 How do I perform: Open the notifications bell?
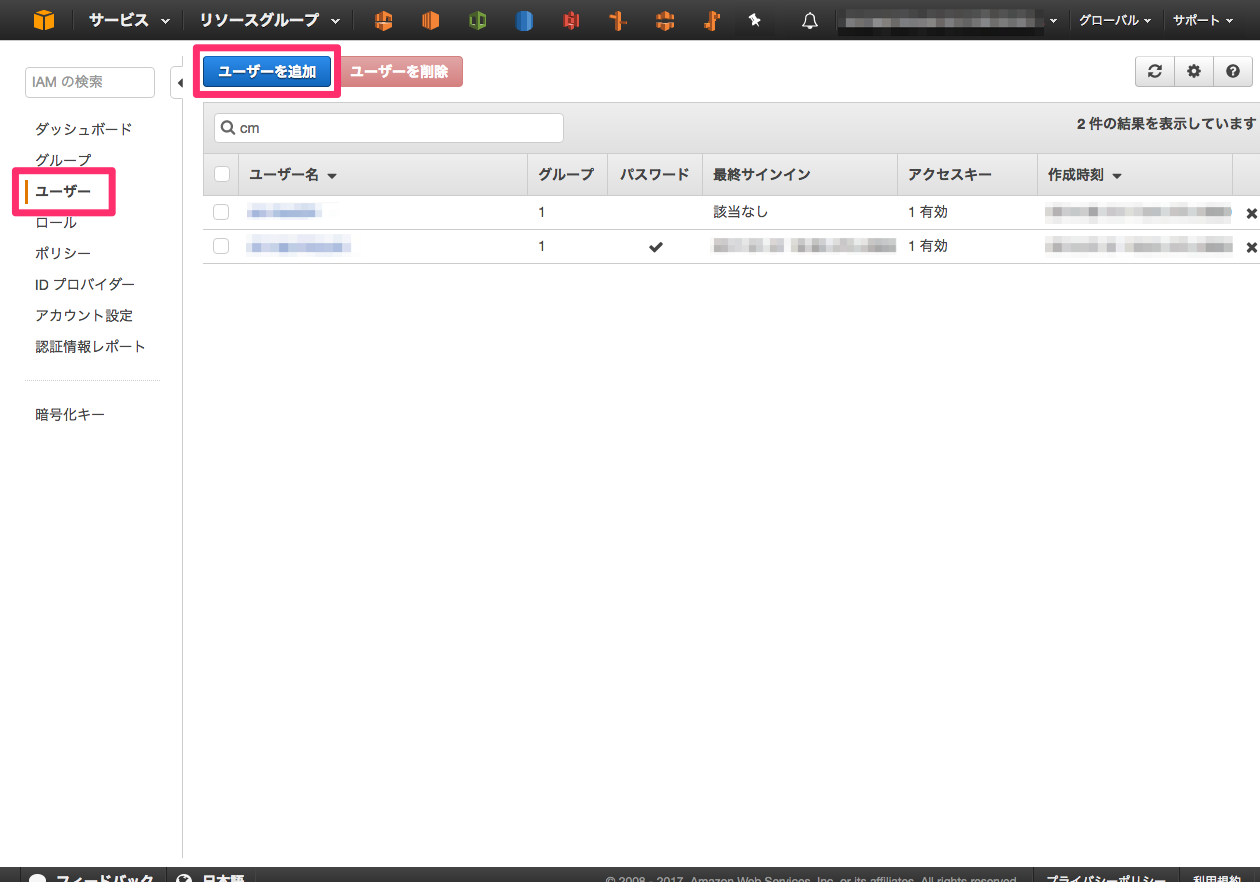tap(810, 19)
